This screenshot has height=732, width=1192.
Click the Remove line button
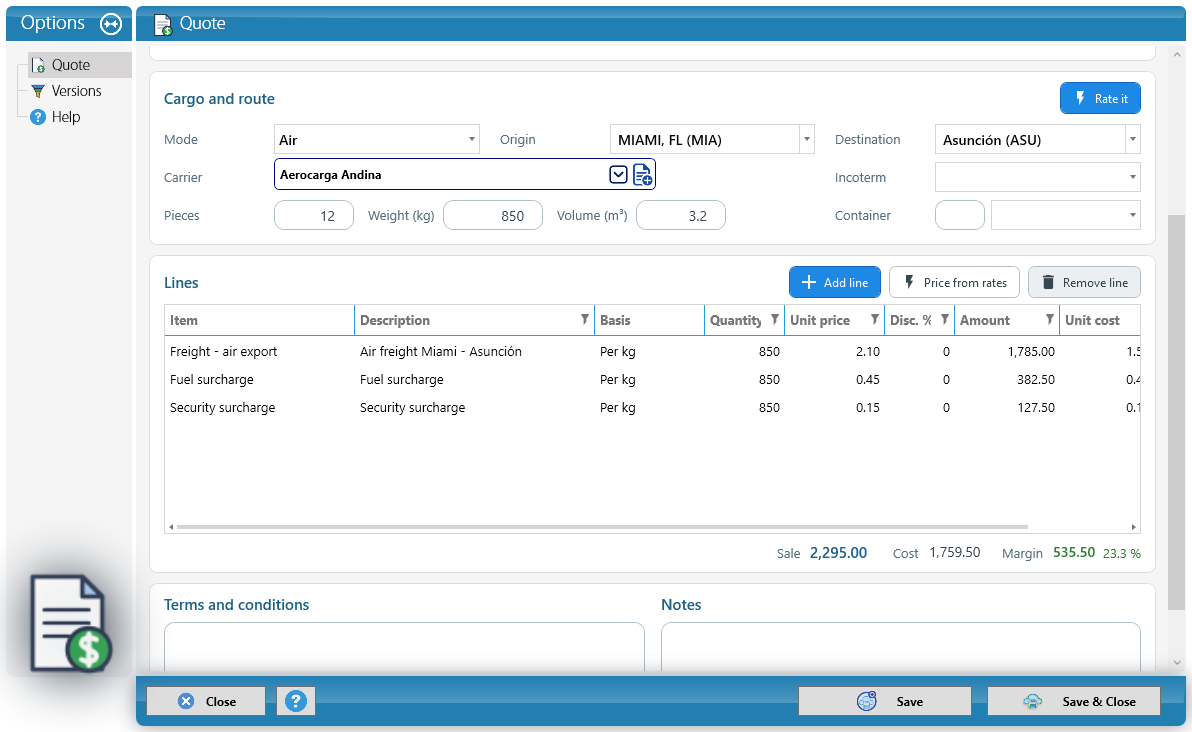(x=1084, y=283)
